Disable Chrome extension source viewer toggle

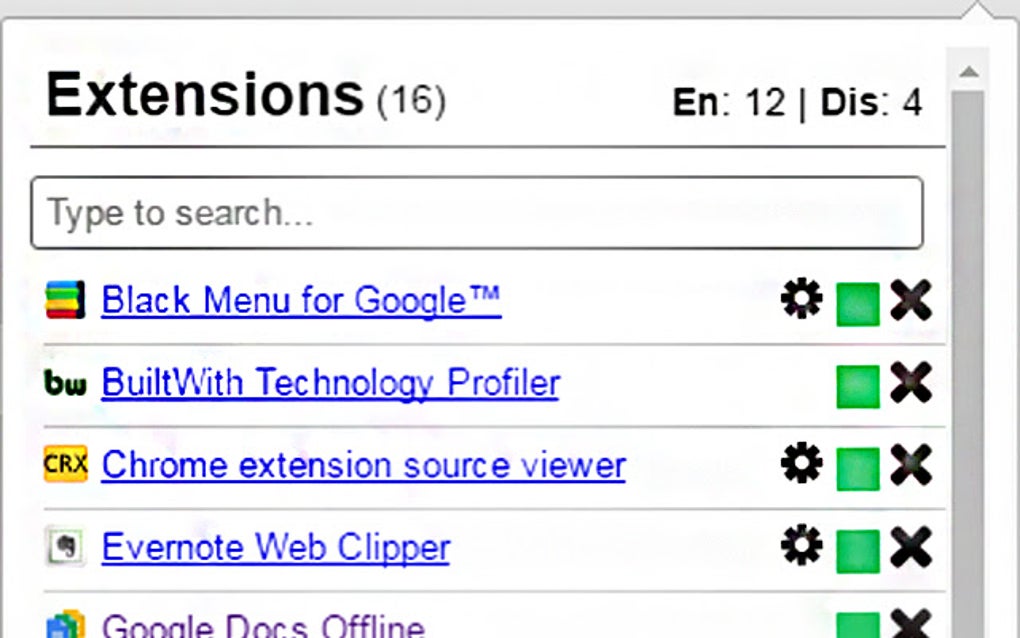[x=858, y=468]
